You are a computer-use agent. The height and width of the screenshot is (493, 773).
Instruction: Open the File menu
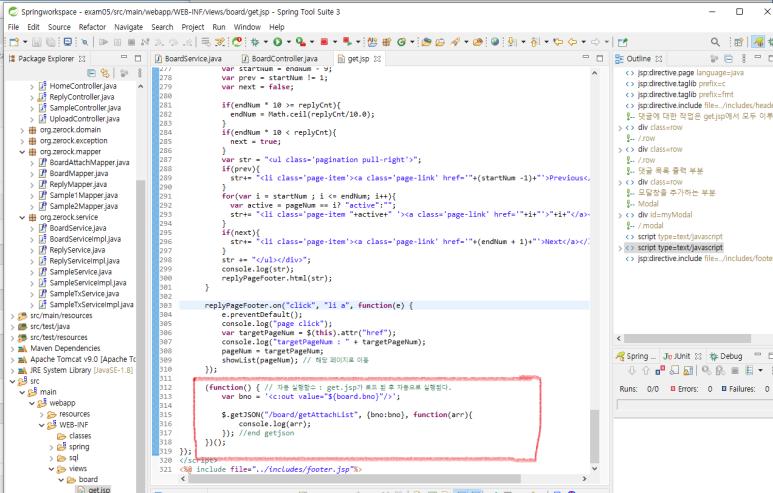(13, 27)
